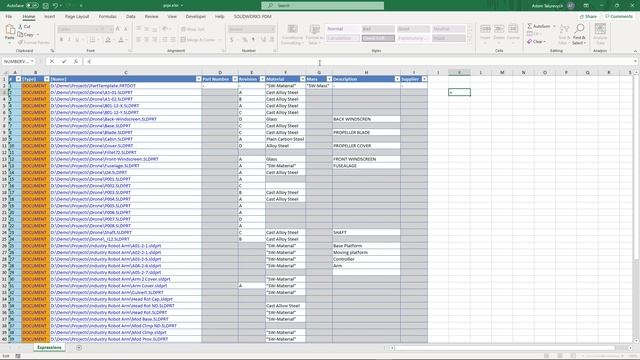Viewport: 640px width, 360px height.
Task: Switch to the Insert ribbon tab
Action: pyautogui.click(x=49, y=16)
